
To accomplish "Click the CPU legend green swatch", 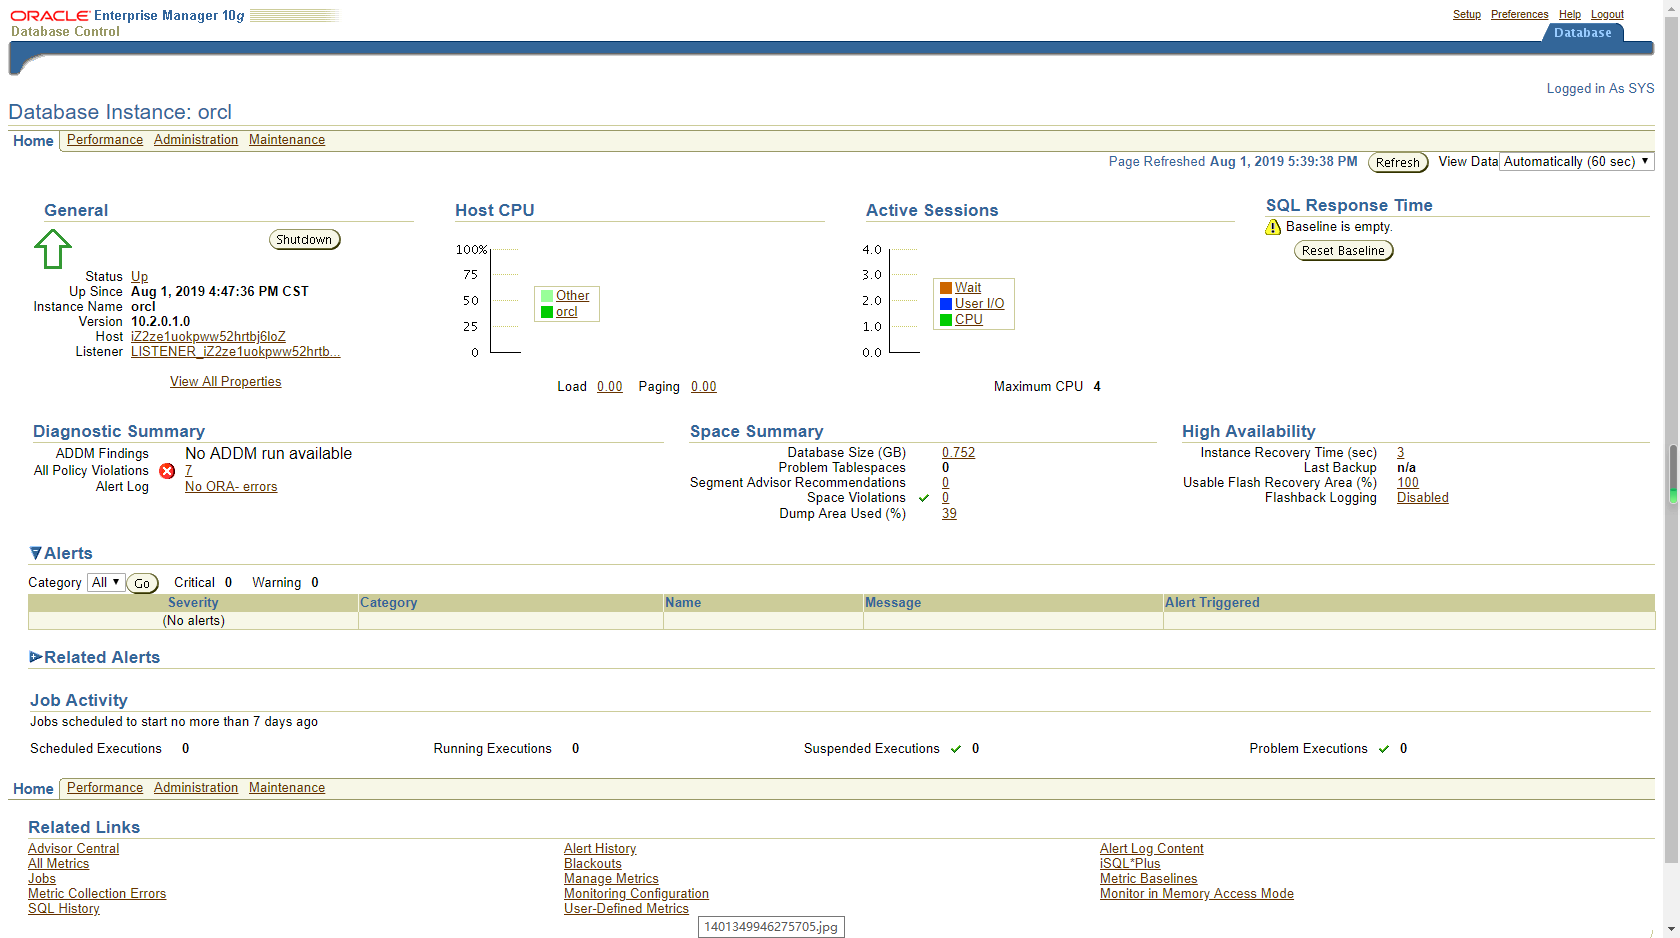I will pos(946,320).
